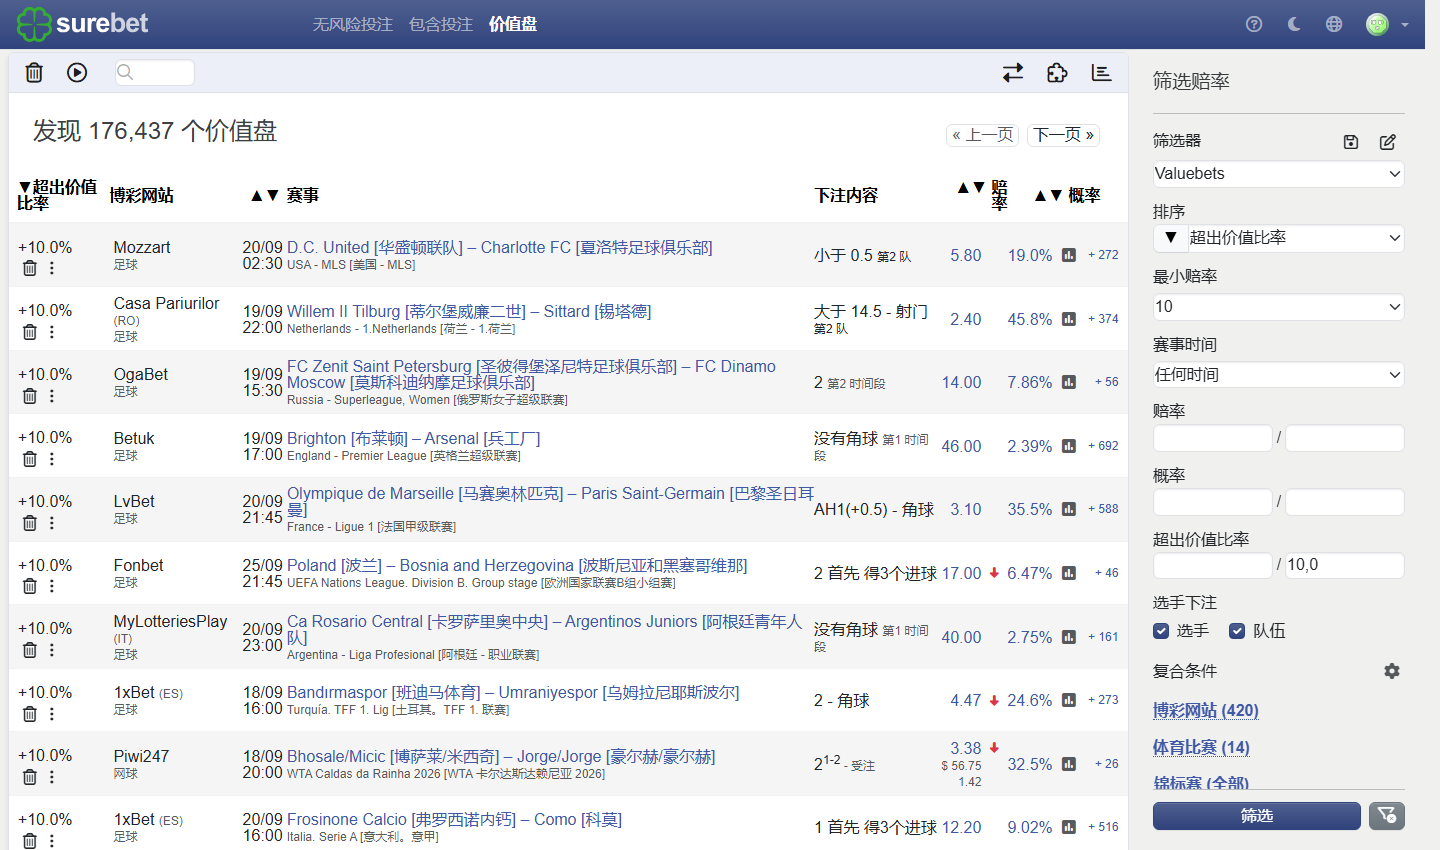
Task: Toggle the 队伍 checkbox
Action: pos(1237,631)
